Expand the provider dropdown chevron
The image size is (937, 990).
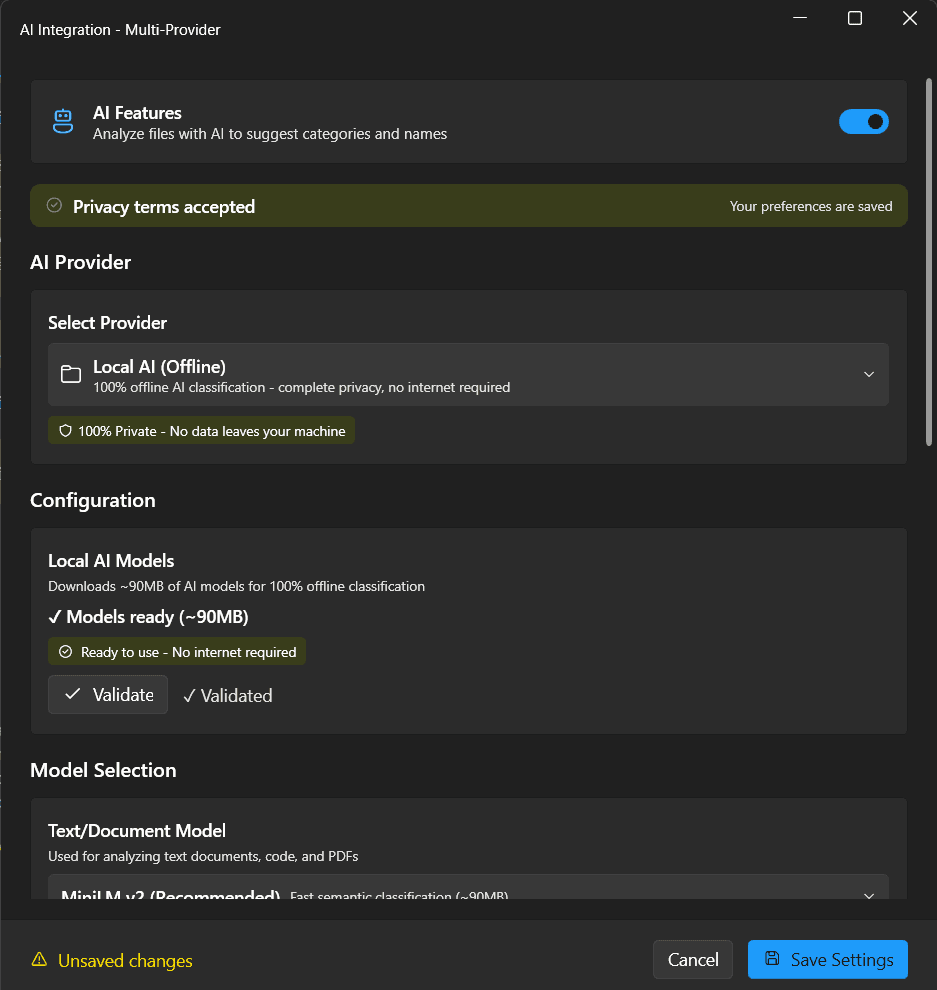point(868,374)
